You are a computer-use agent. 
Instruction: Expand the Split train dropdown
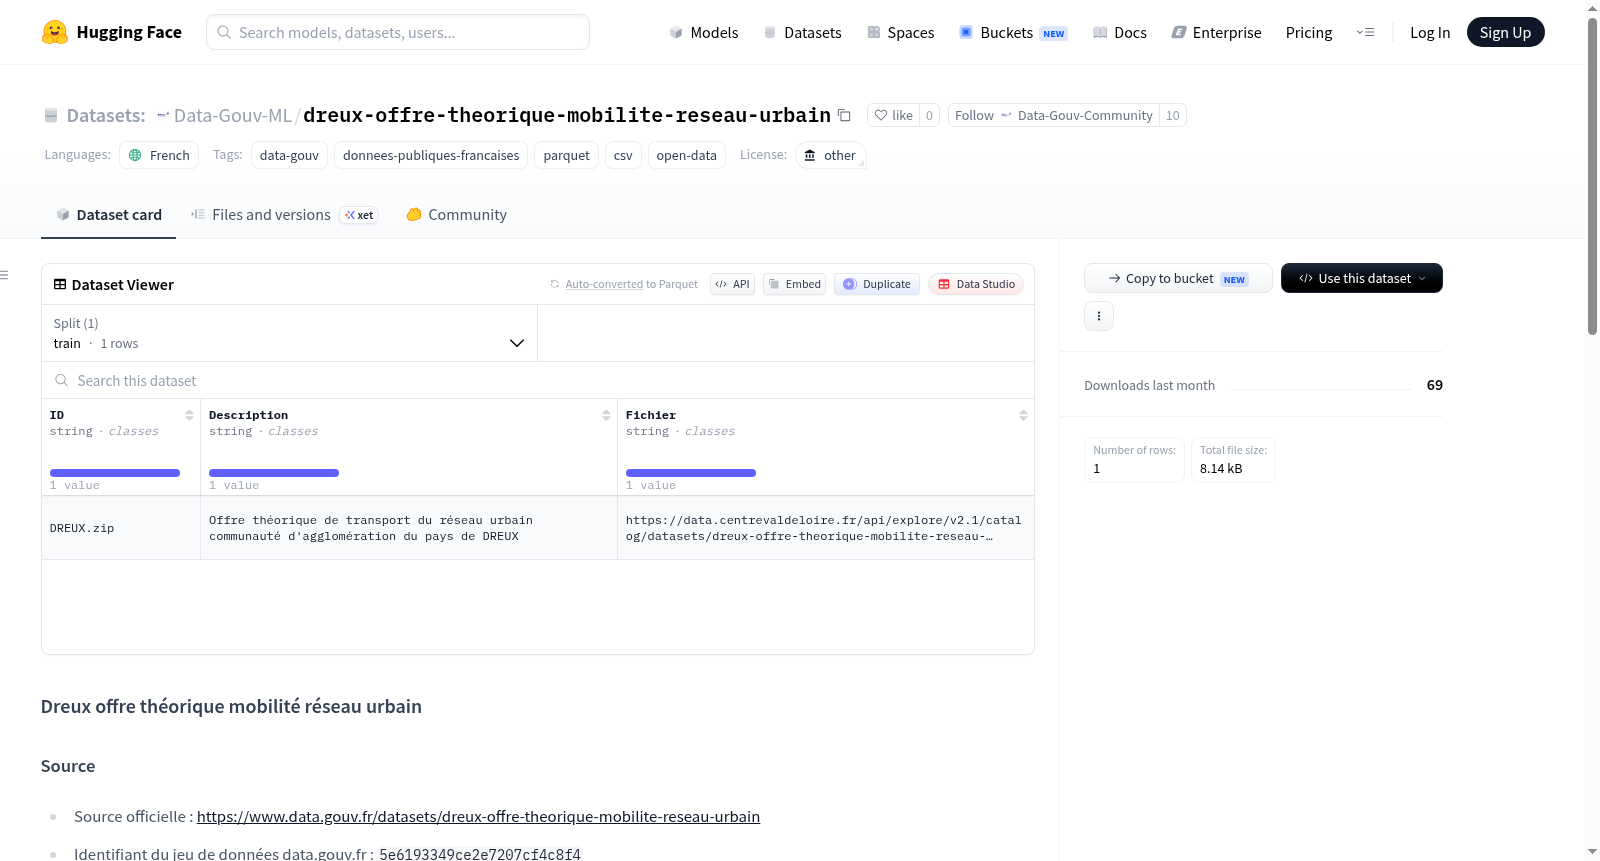pyautogui.click(x=290, y=333)
